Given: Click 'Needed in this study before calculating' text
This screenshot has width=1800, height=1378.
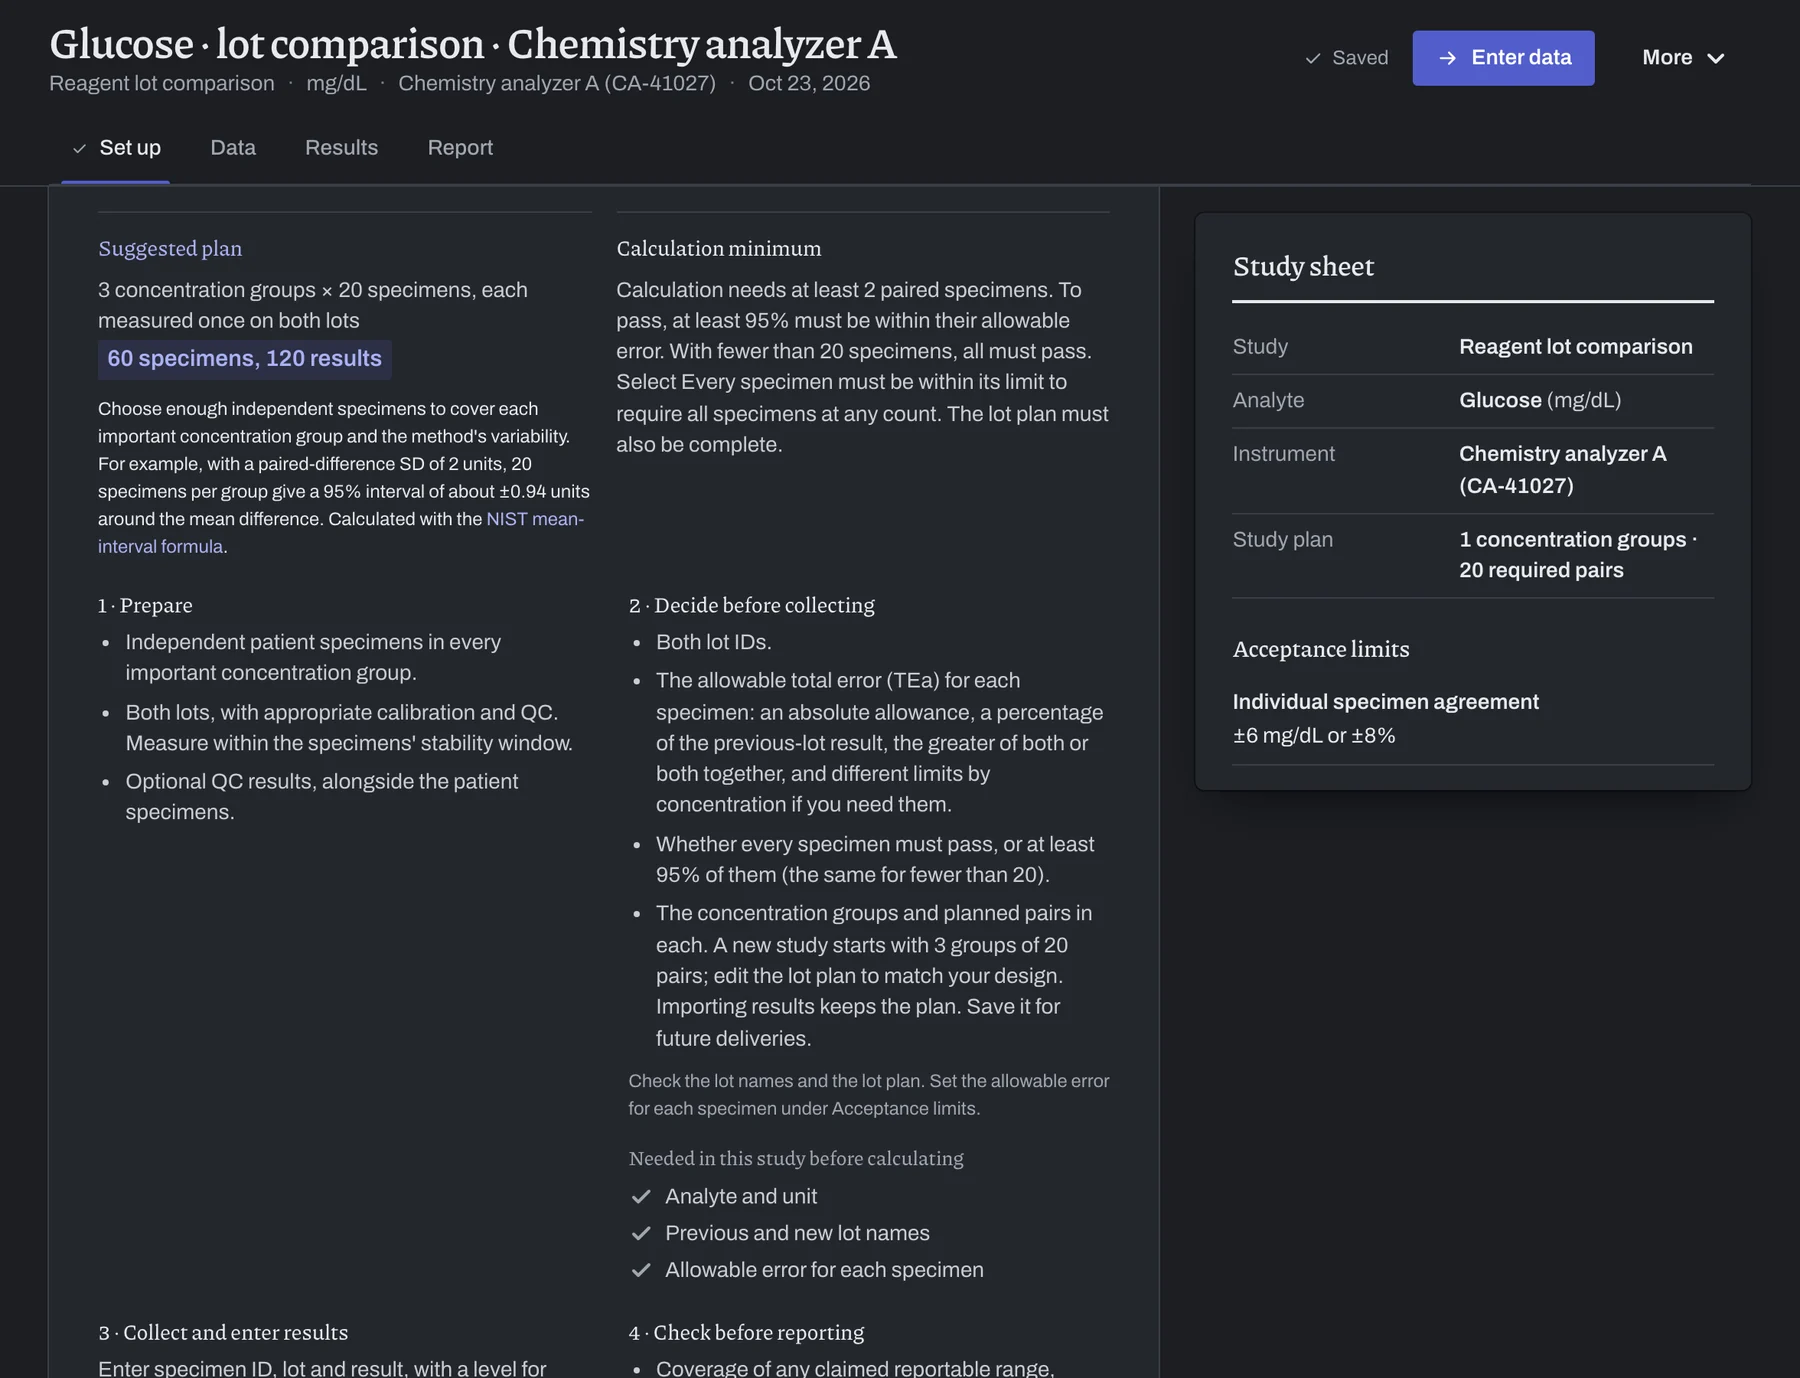Looking at the screenshot, I should coord(796,1158).
